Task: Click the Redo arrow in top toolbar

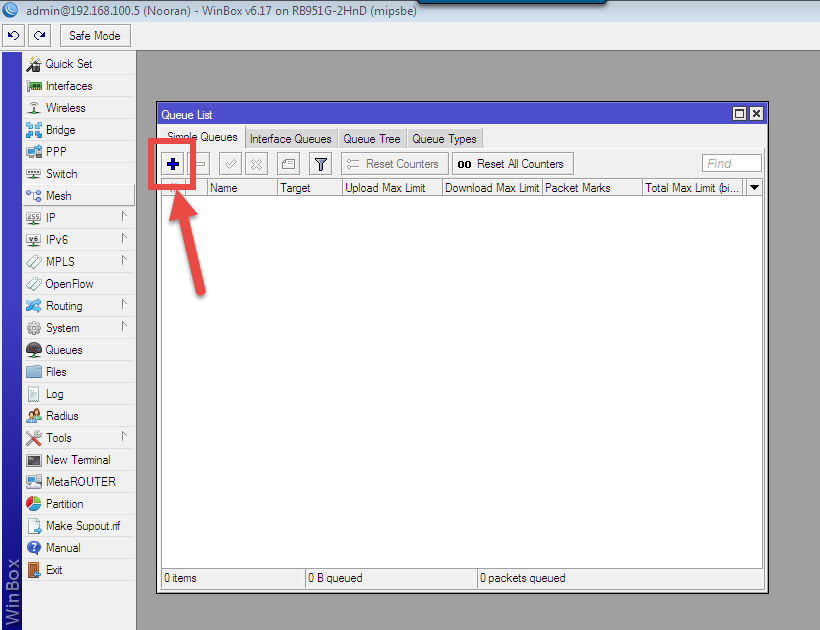Action: 39,36
